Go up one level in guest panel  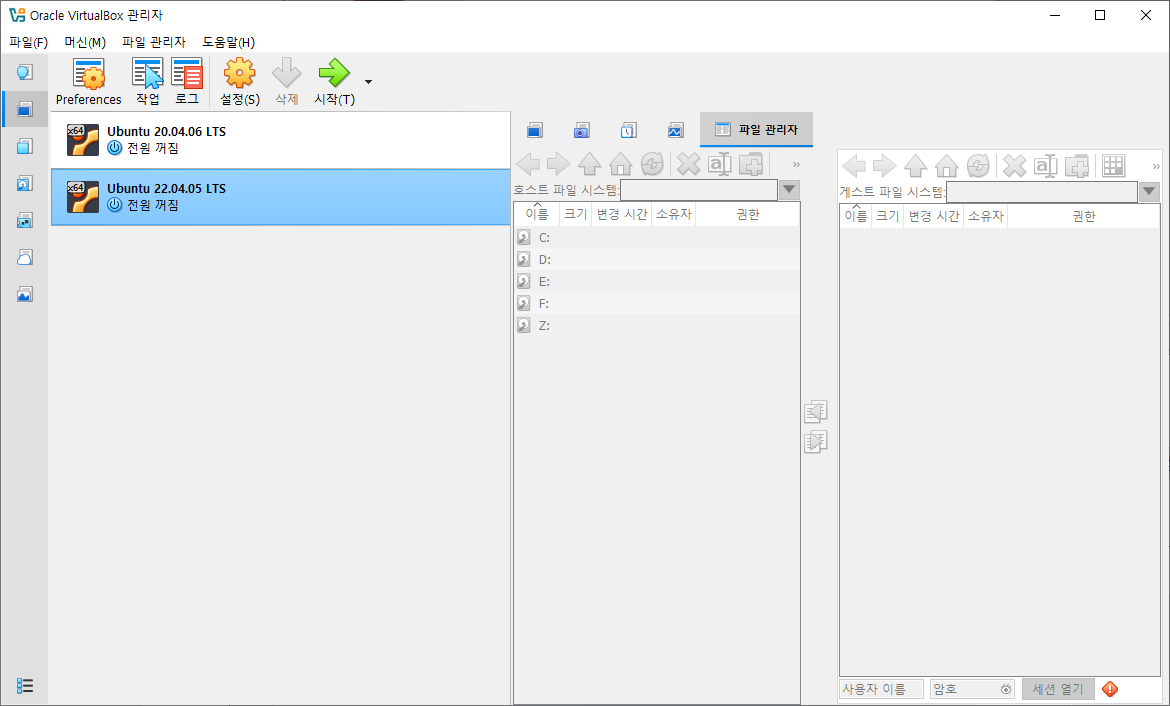(x=916, y=166)
